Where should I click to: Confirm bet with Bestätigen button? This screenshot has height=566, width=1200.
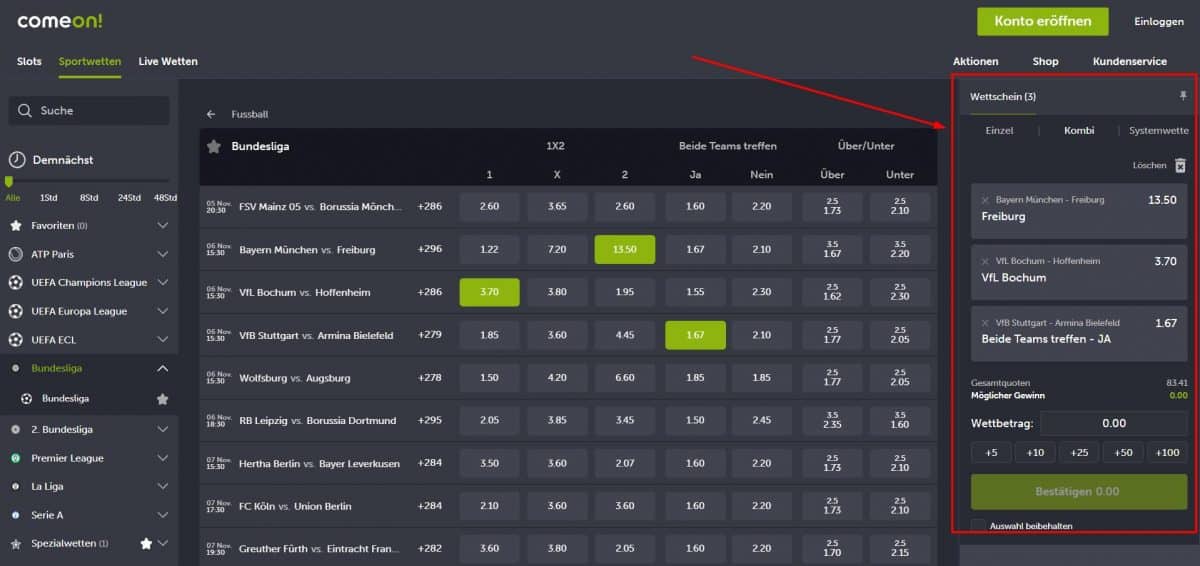click(x=1079, y=492)
